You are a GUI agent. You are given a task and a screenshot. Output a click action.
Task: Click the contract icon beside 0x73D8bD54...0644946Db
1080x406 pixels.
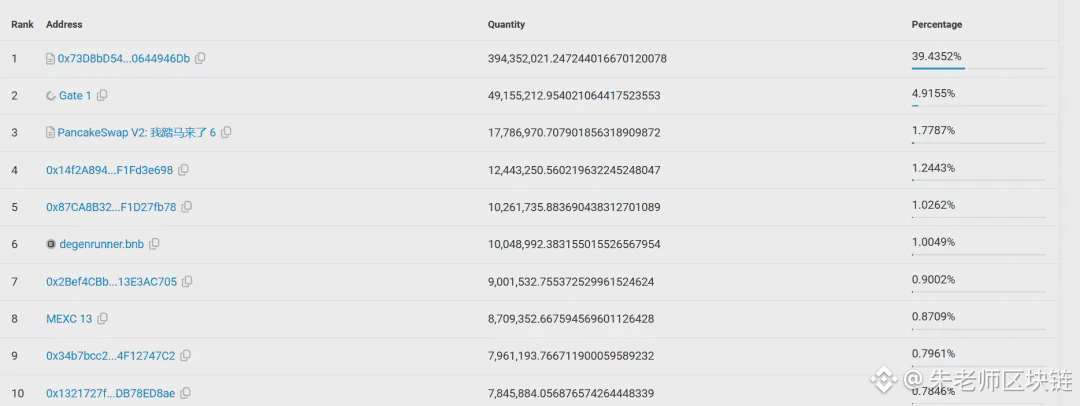(50, 59)
